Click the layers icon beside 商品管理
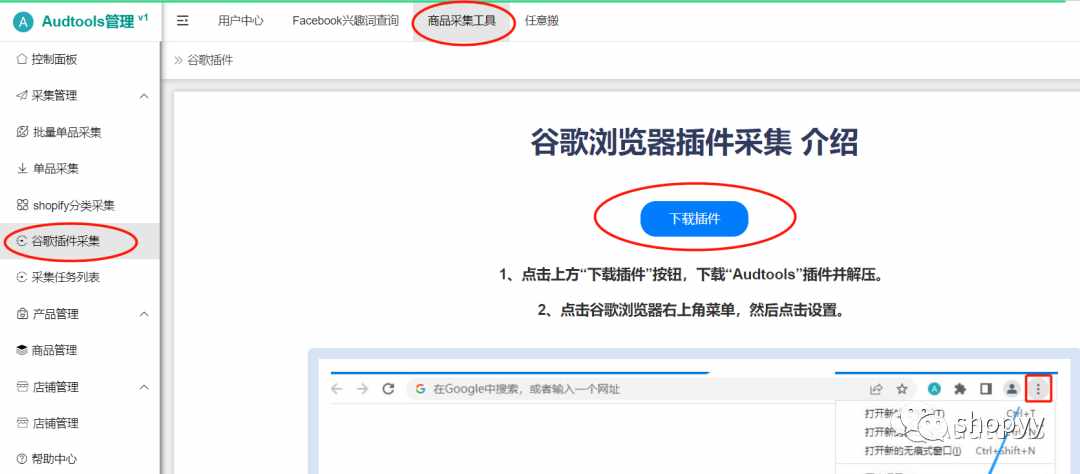This screenshot has width=1080, height=474. coord(22,350)
